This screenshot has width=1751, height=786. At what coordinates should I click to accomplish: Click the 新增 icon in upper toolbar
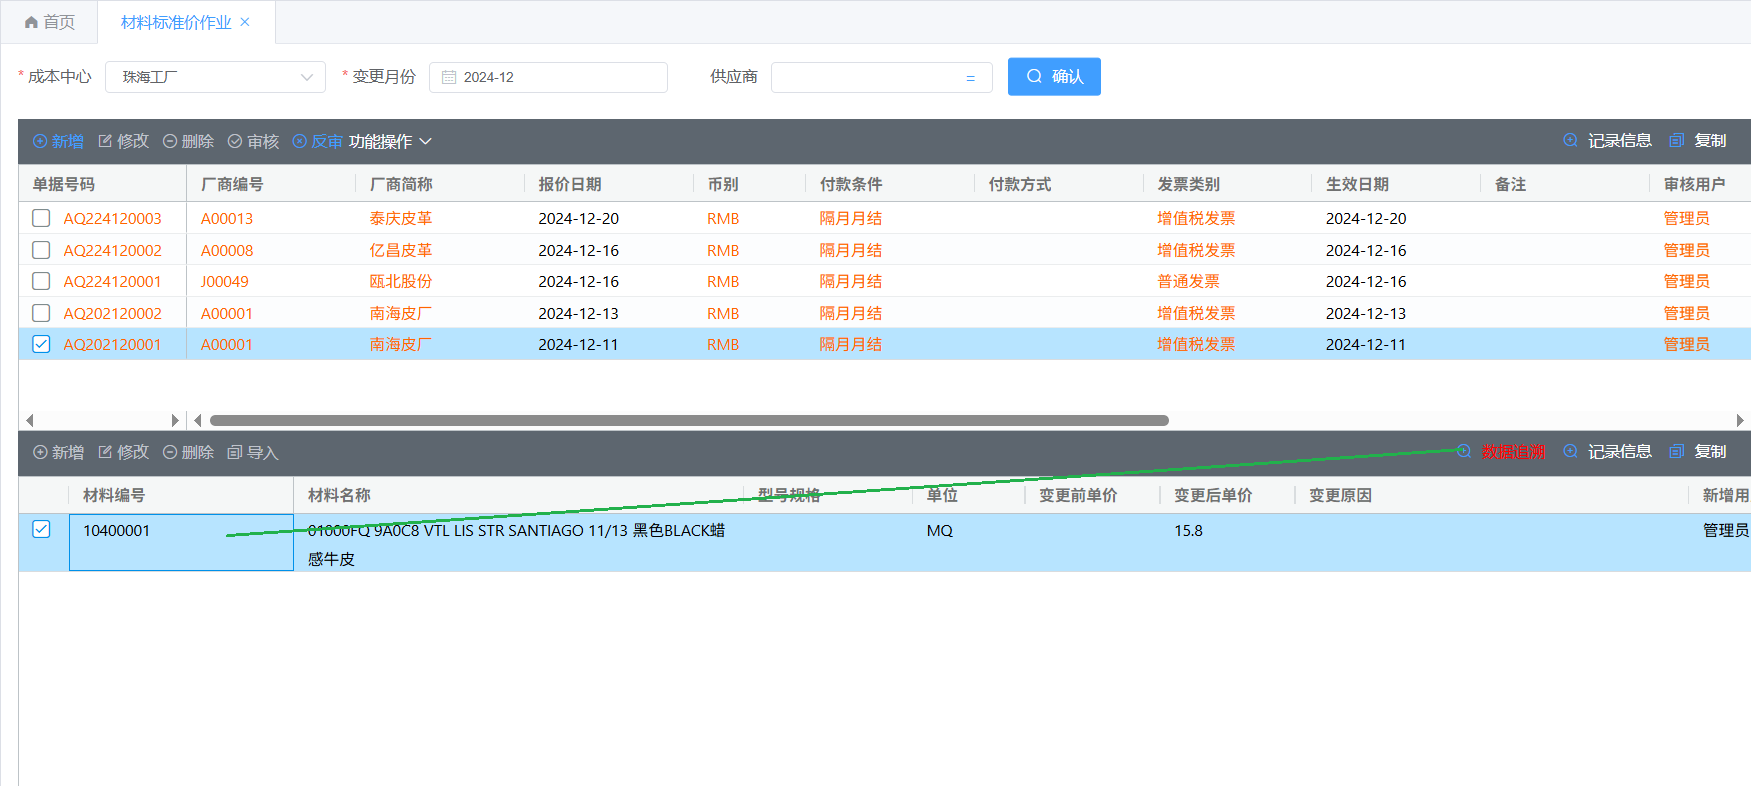(x=40, y=142)
